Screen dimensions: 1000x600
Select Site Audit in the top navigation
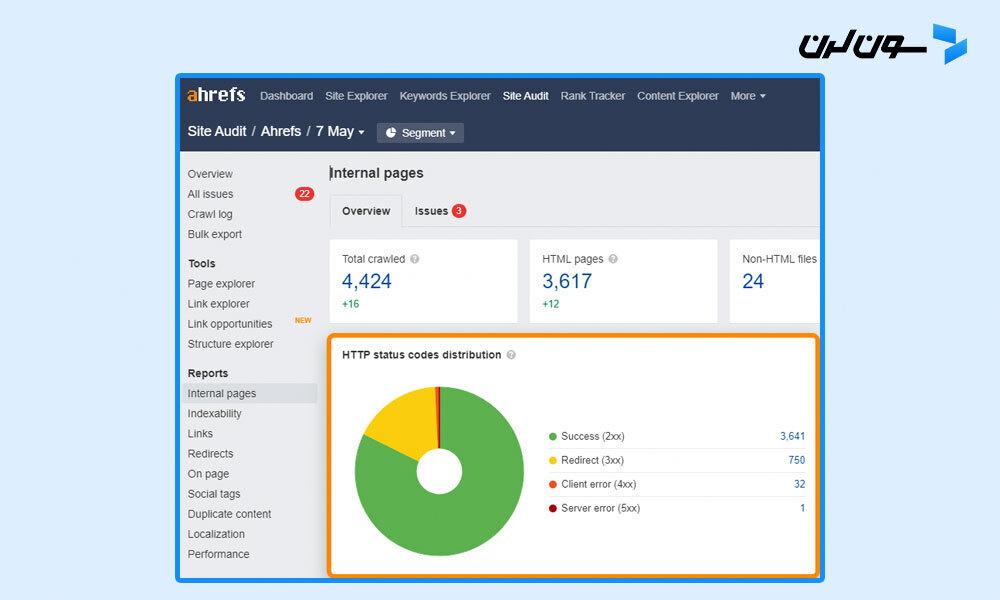(x=526, y=96)
